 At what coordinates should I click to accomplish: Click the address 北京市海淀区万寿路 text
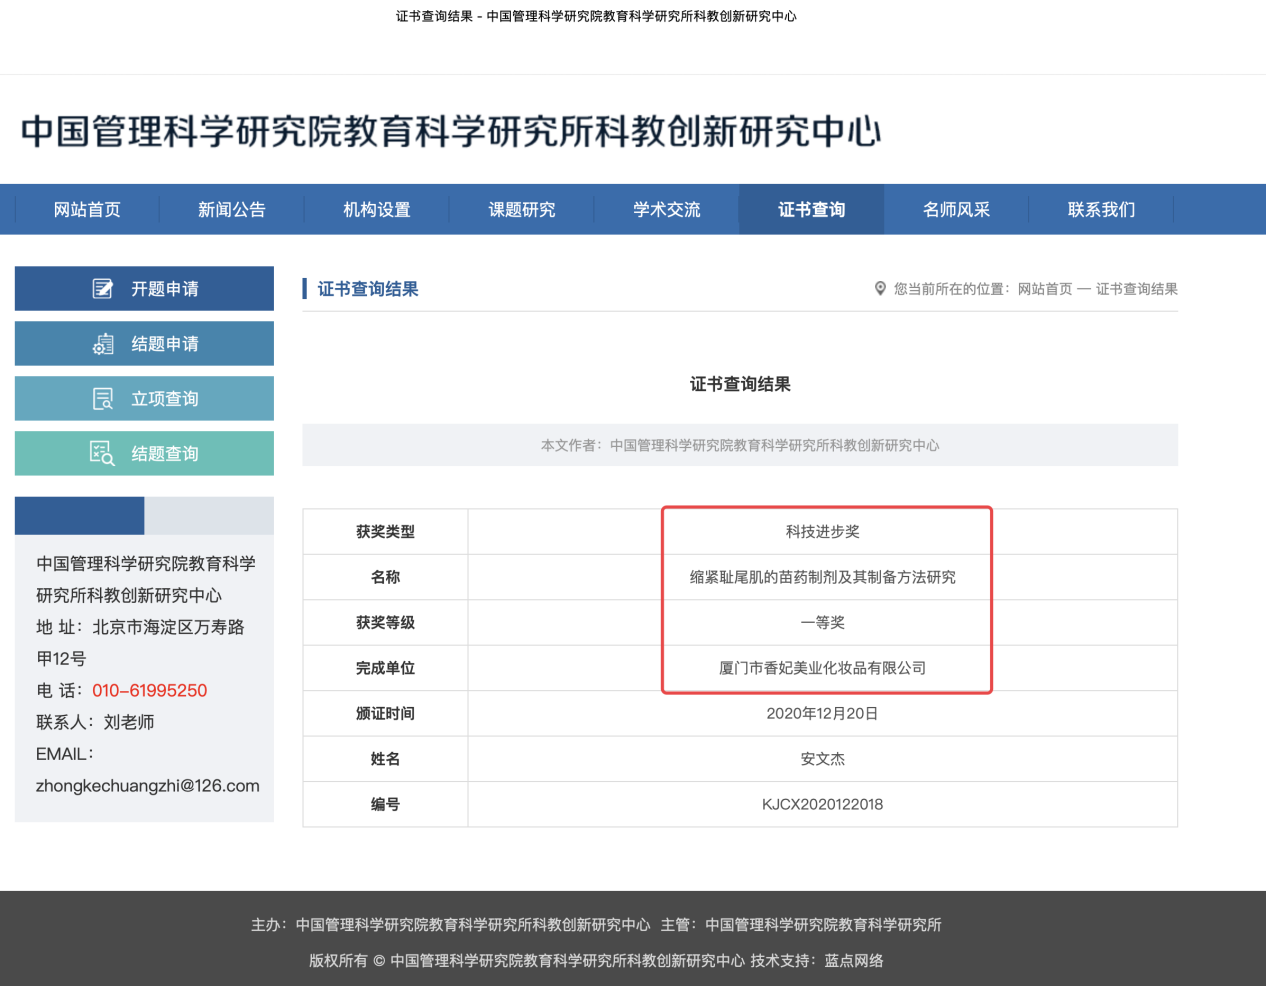168,627
